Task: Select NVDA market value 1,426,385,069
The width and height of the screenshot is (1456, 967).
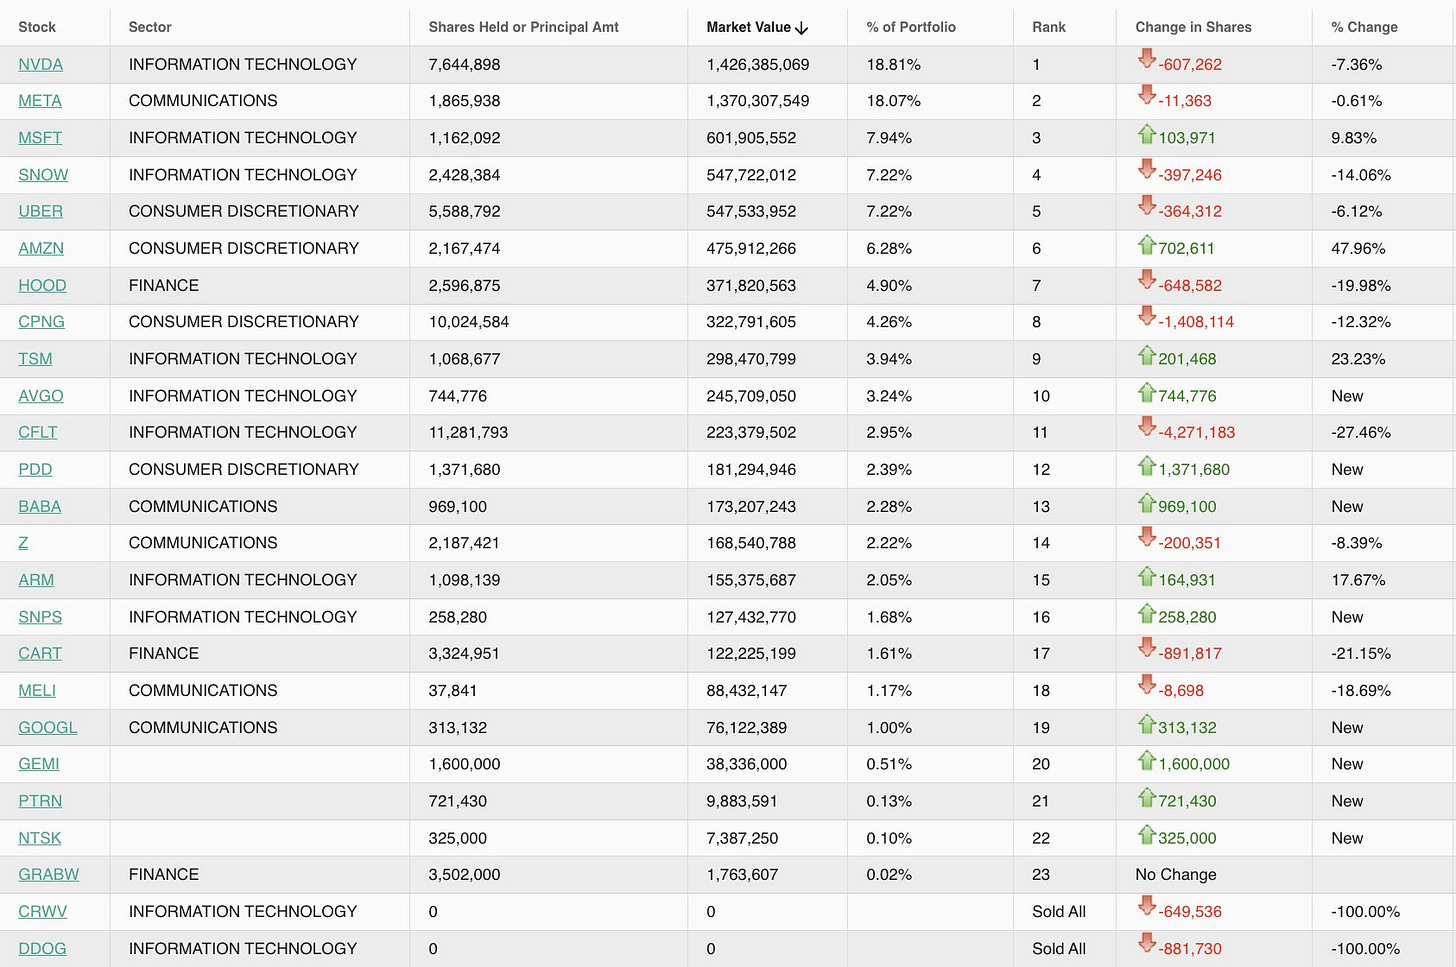Action: point(757,64)
